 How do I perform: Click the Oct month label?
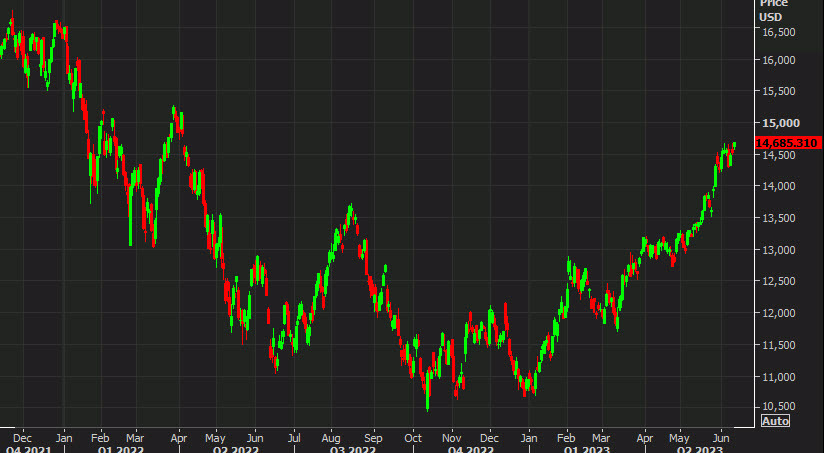pos(413,438)
